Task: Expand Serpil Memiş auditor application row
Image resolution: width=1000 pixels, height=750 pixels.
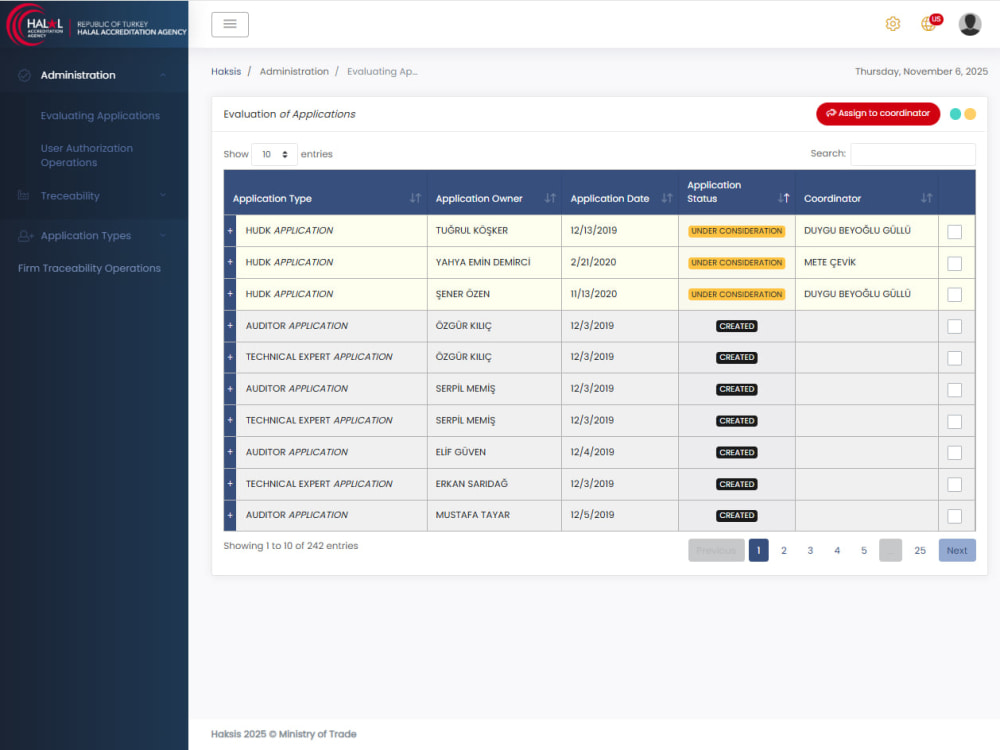Action: pos(230,388)
